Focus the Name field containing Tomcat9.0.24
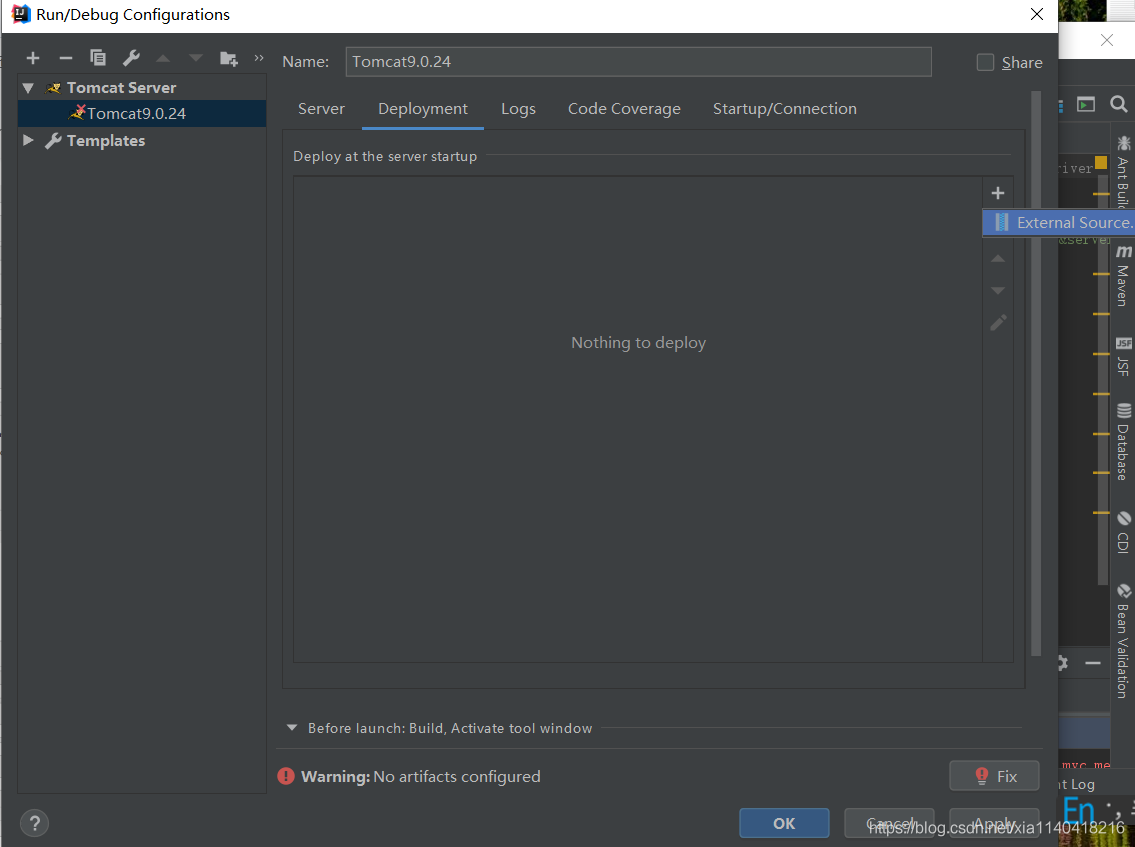The height and width of the screenshot is (847, 1135). tap(638, 62)
